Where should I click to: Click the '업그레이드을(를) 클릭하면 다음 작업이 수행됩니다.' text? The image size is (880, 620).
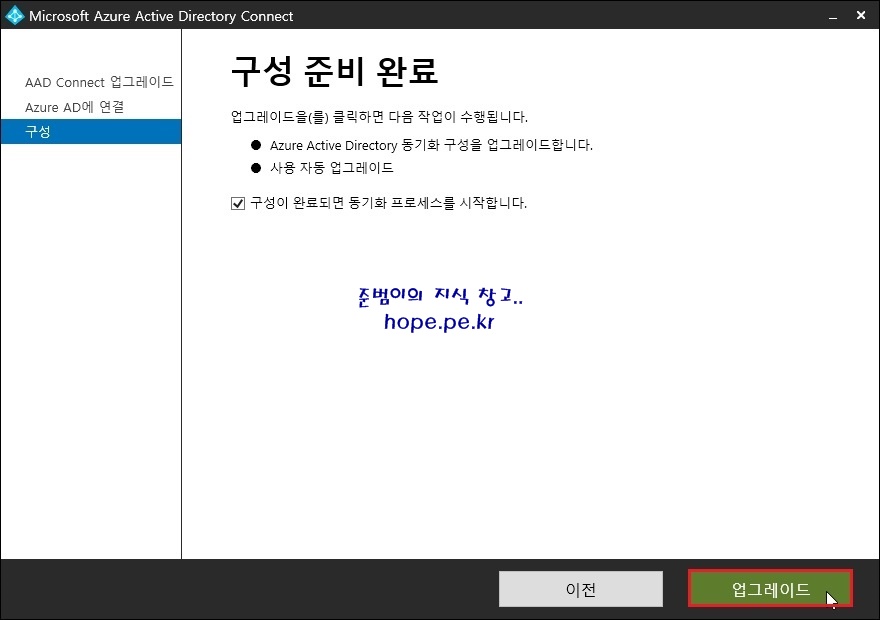pyautogui.click(x=379, y=117)
